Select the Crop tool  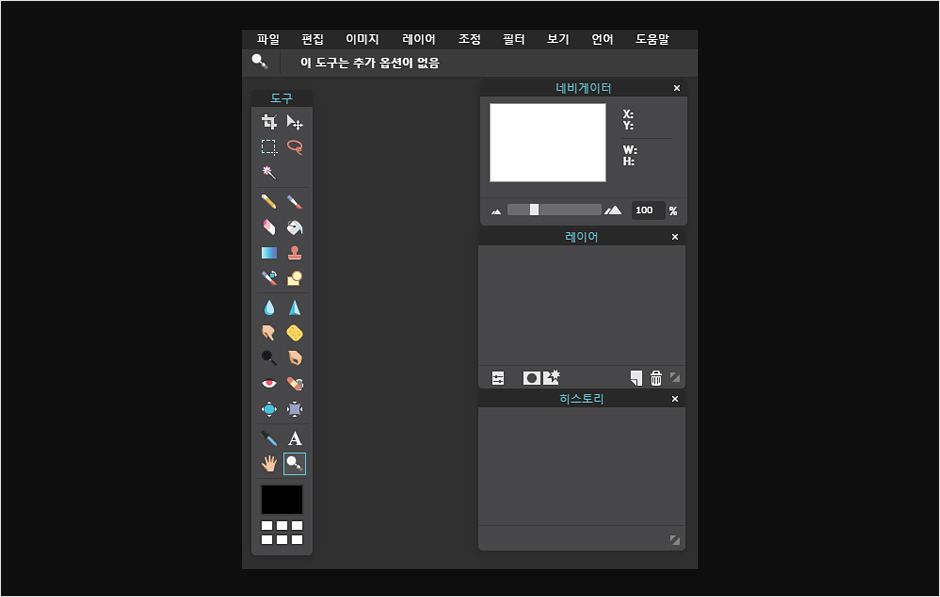(267, 122)
